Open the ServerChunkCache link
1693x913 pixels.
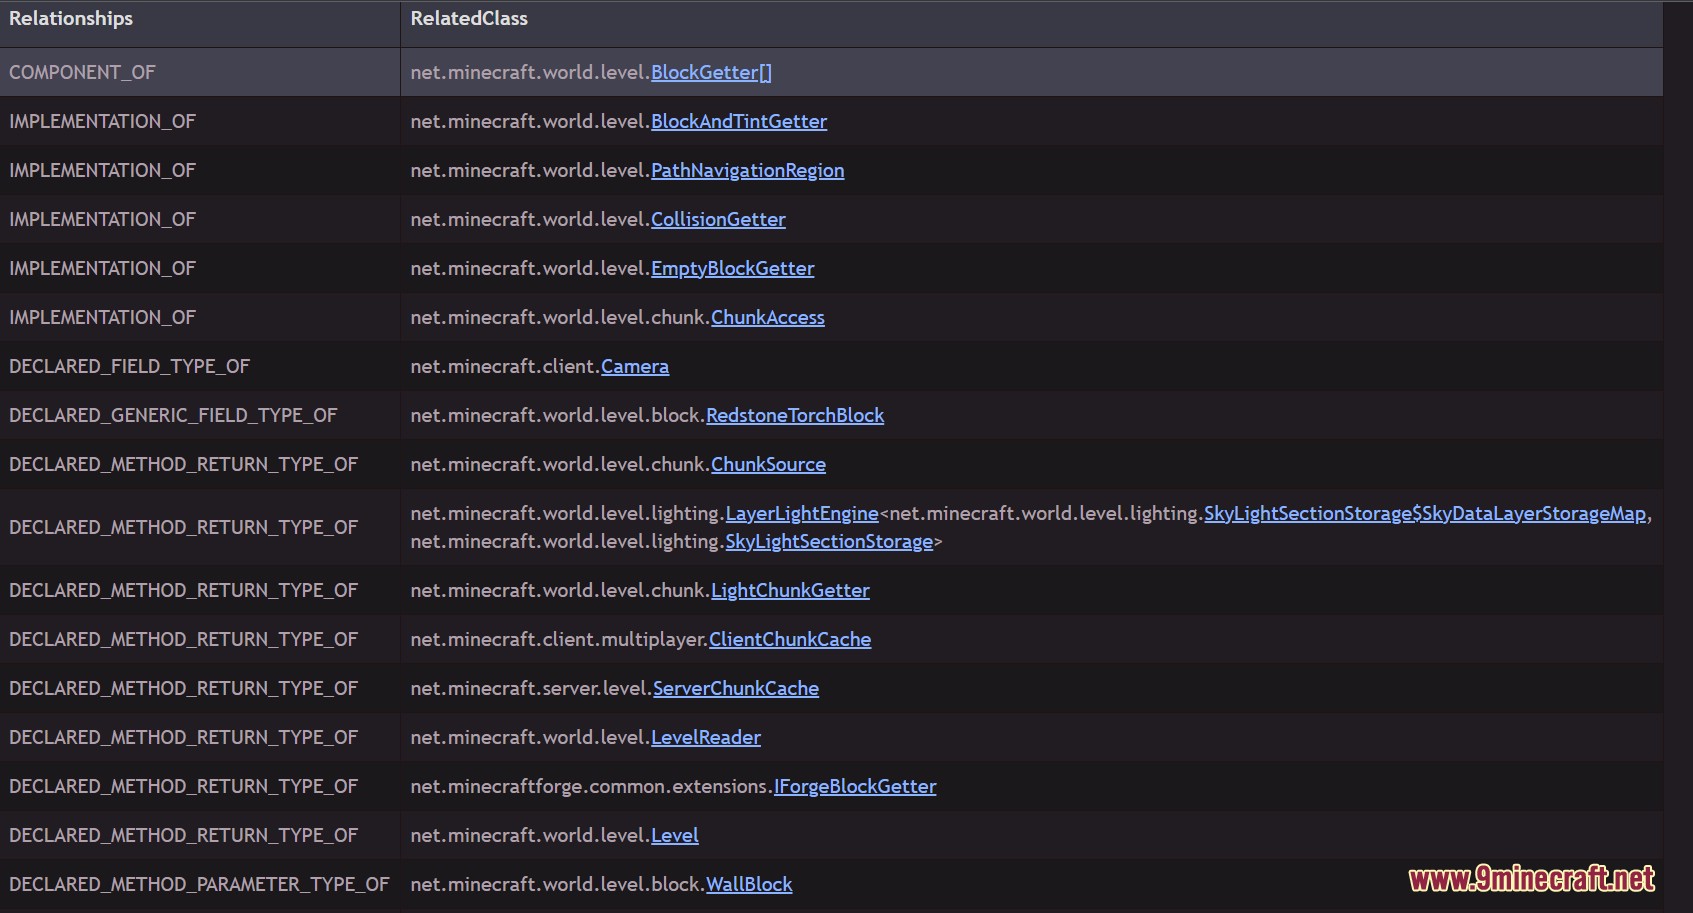pos(735,688)
